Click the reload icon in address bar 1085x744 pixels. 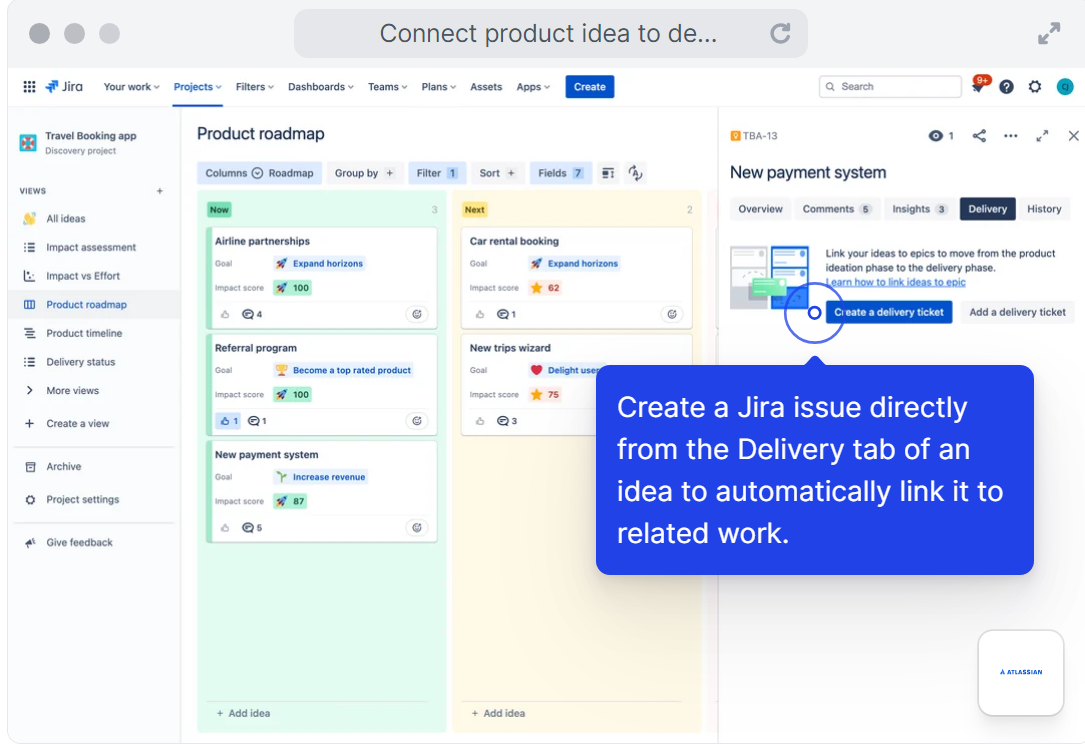coord(780,33)
